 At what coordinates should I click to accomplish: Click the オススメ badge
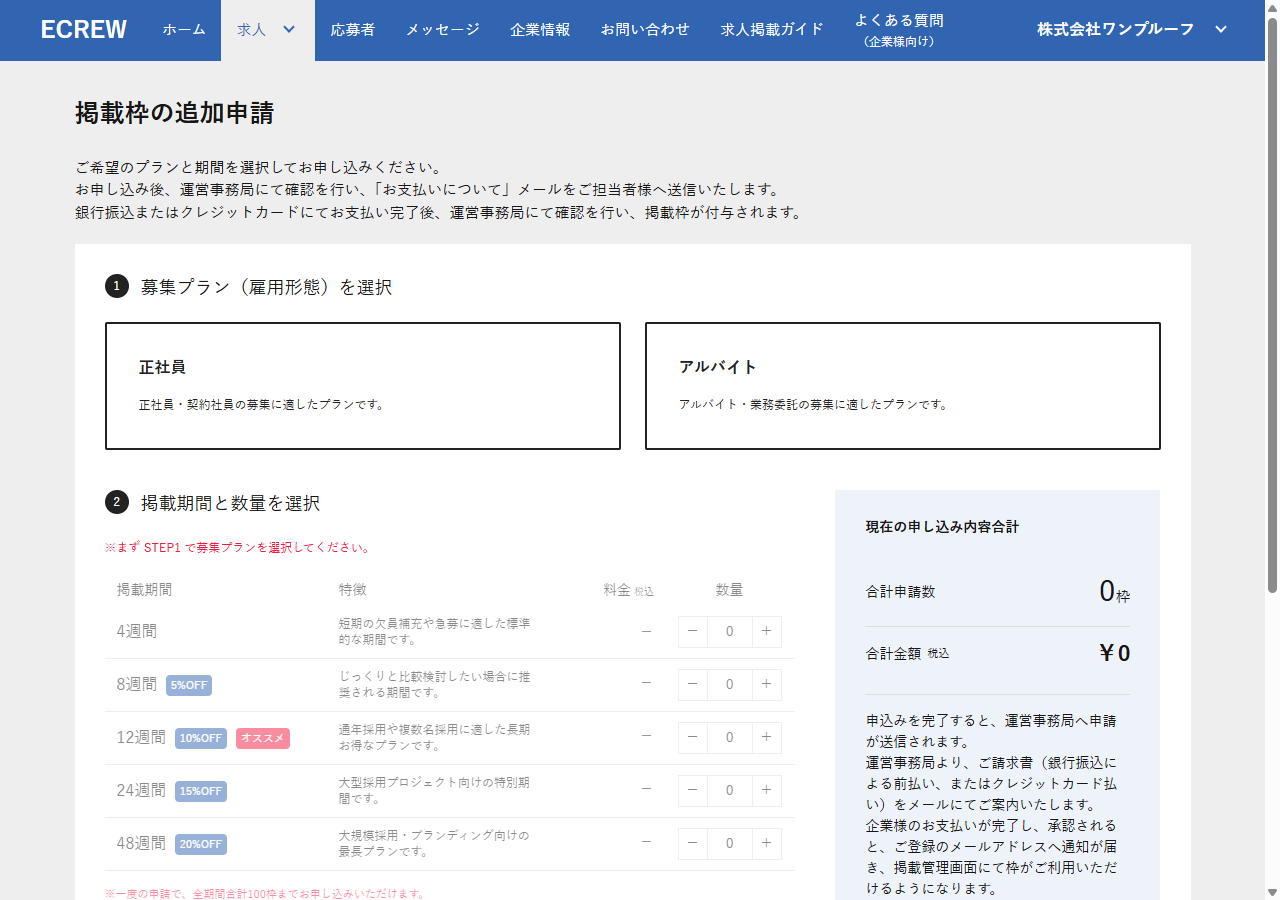[x=263, y=738]
